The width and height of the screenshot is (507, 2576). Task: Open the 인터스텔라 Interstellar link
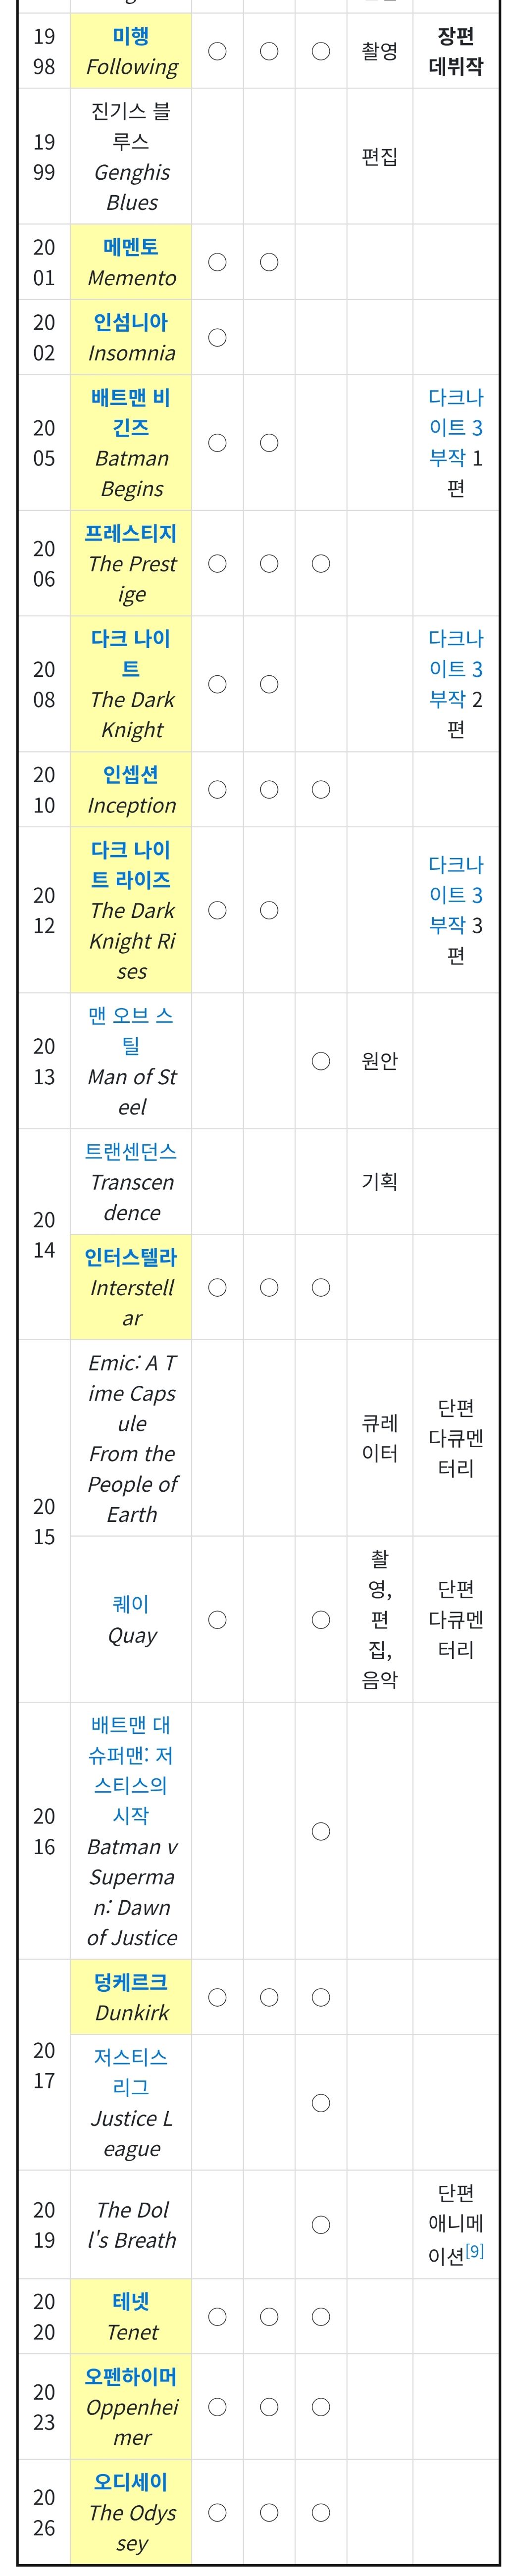(x=131, y=1257)
